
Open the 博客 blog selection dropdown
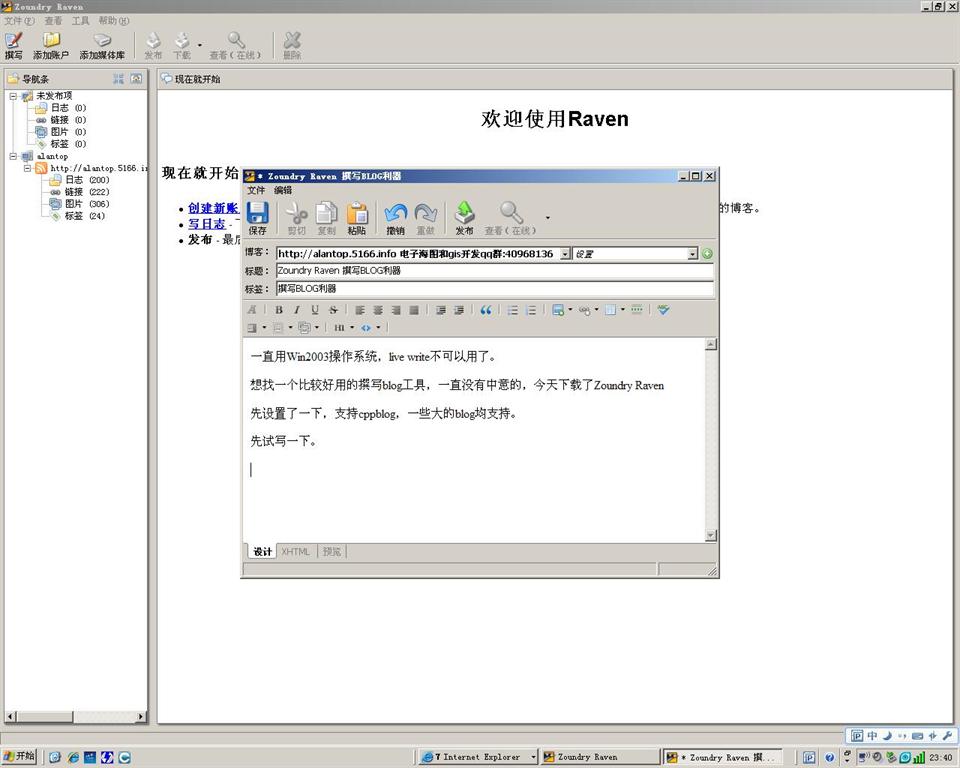565,254
